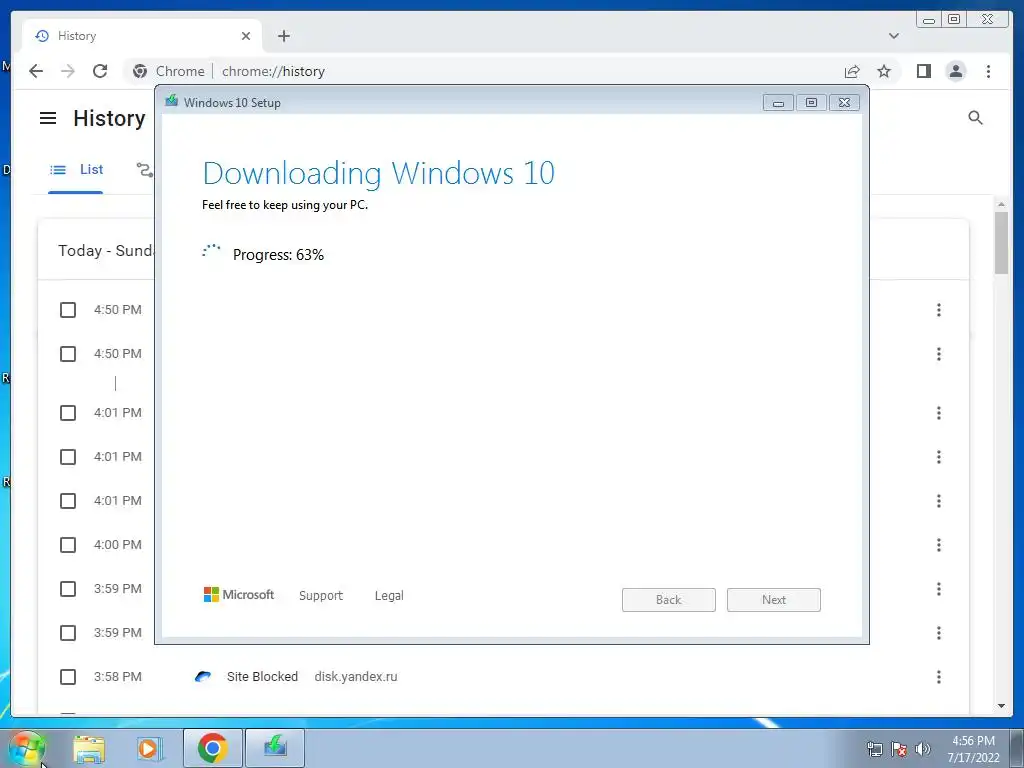Minimize the Windows 10 Setup window
Image resolution: width=1024 pixels, height=768 pixels.
778,103
